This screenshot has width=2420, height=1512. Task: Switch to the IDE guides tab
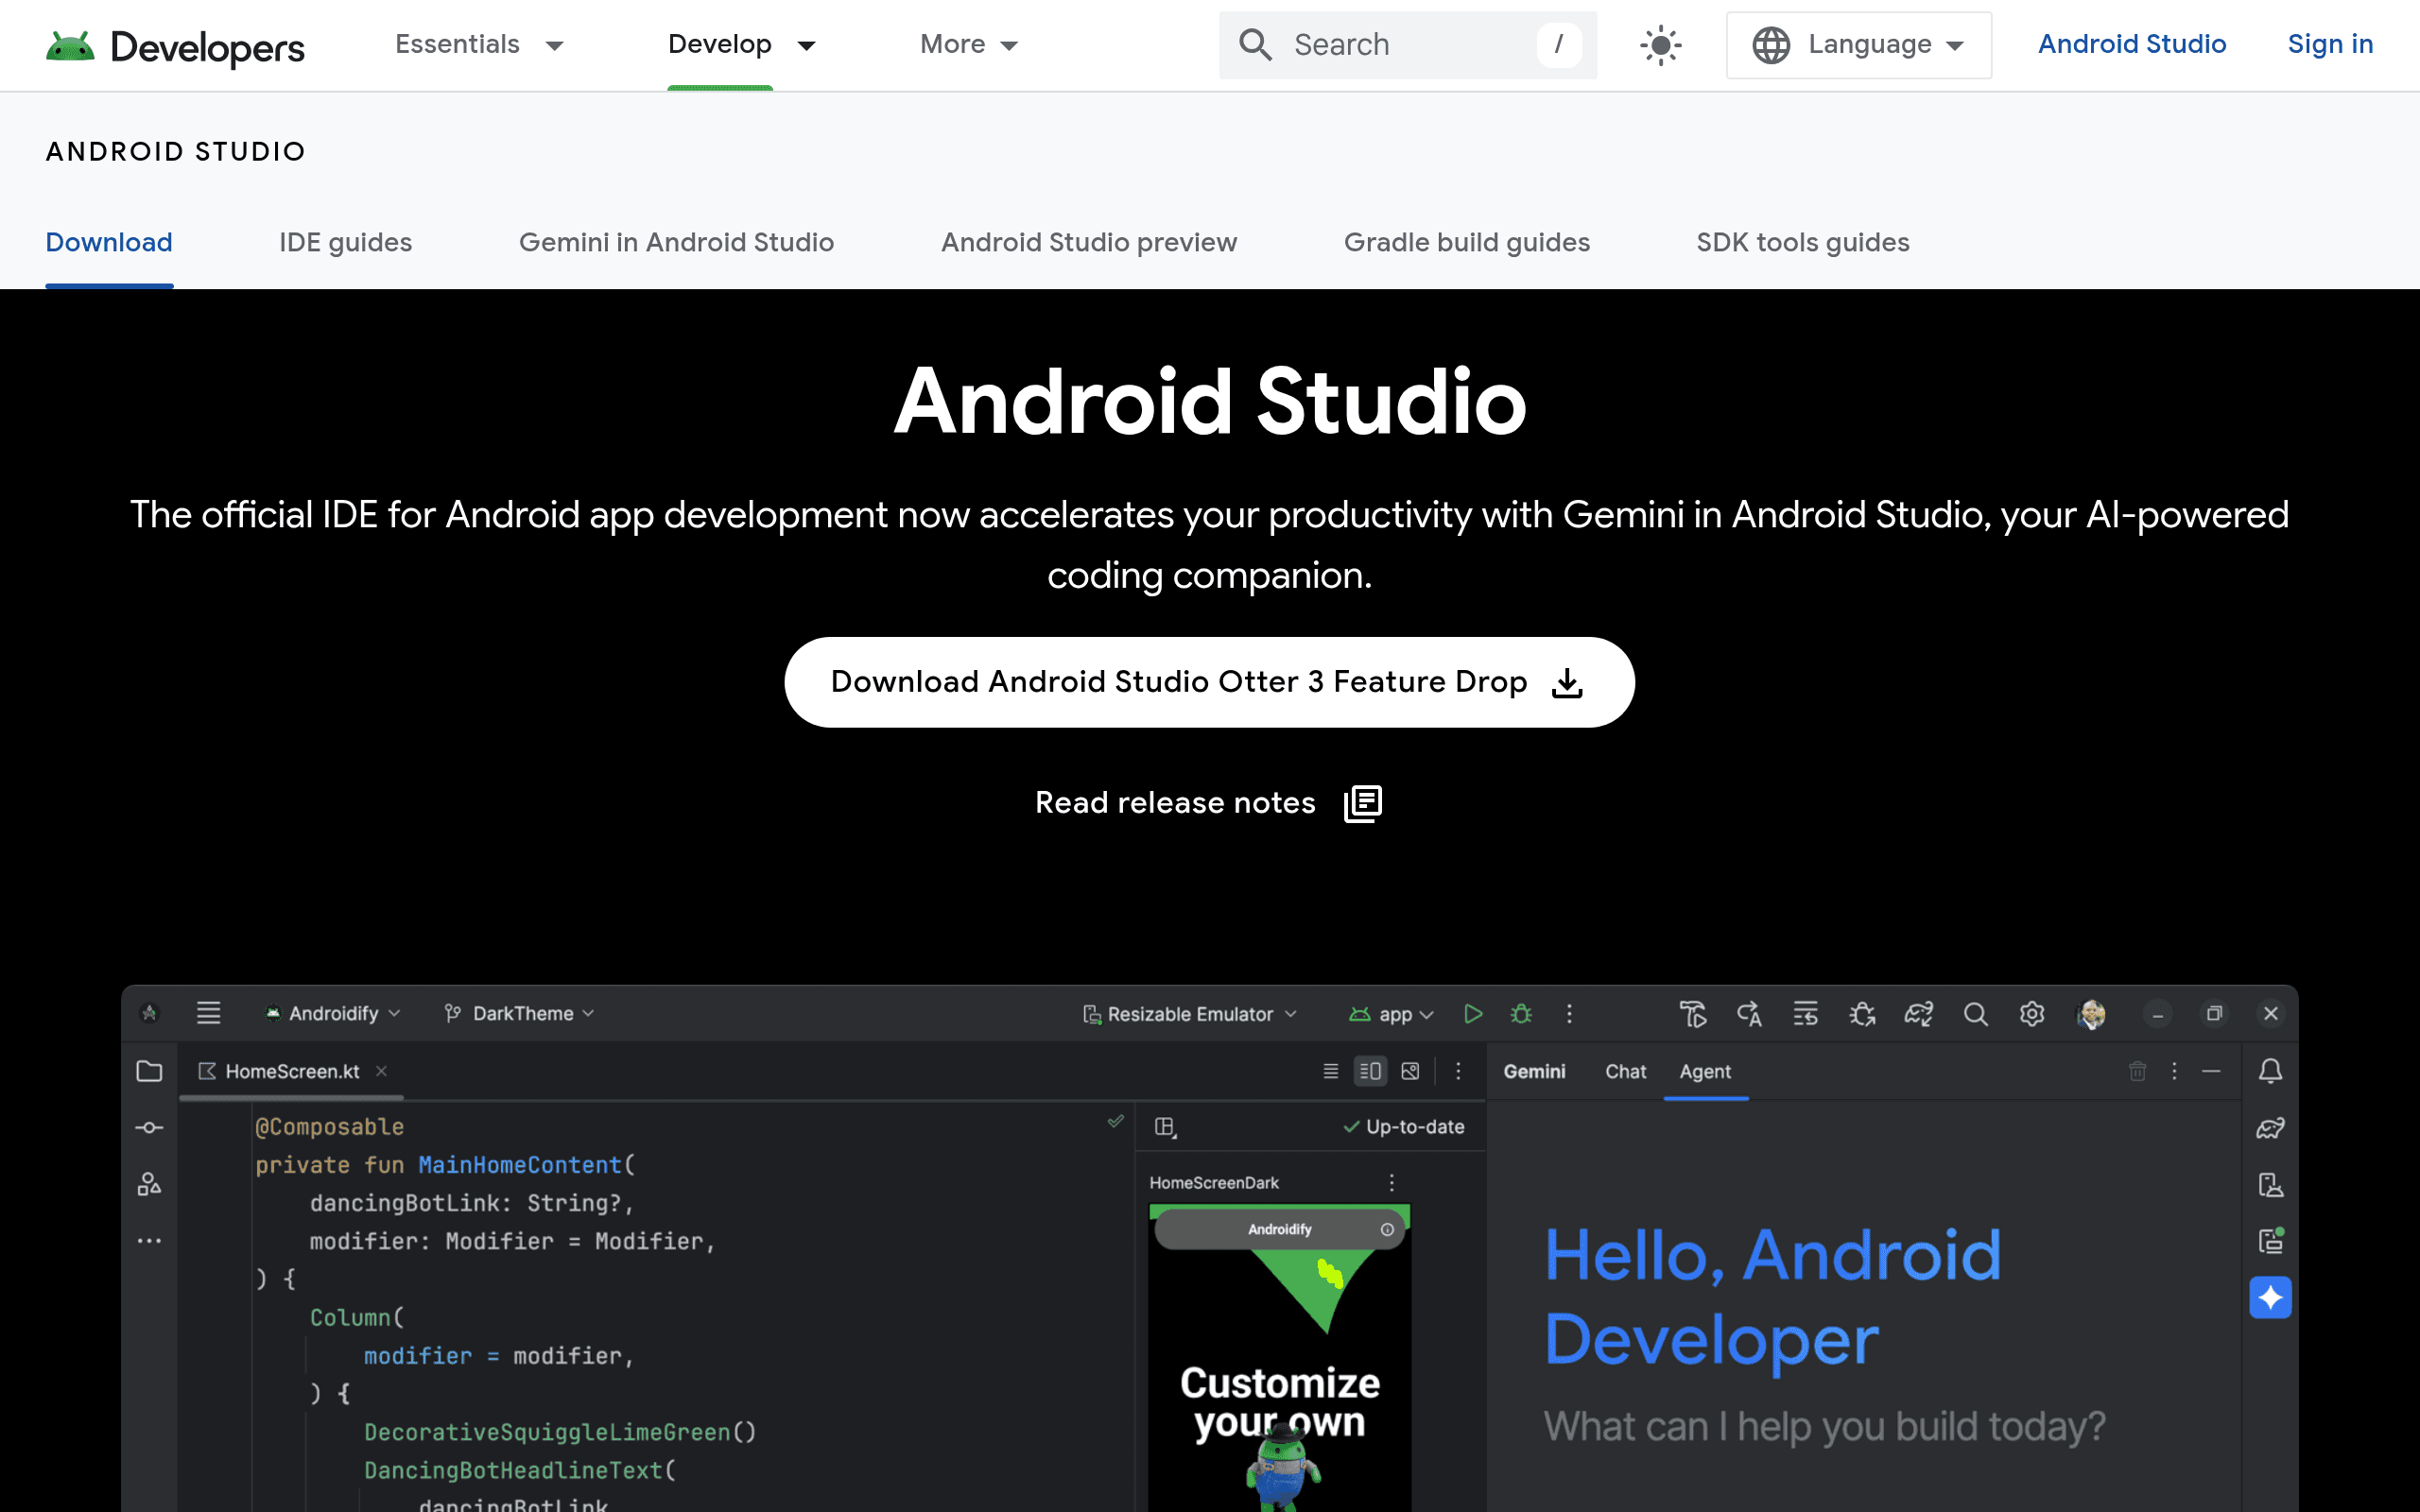pos(345,242)
